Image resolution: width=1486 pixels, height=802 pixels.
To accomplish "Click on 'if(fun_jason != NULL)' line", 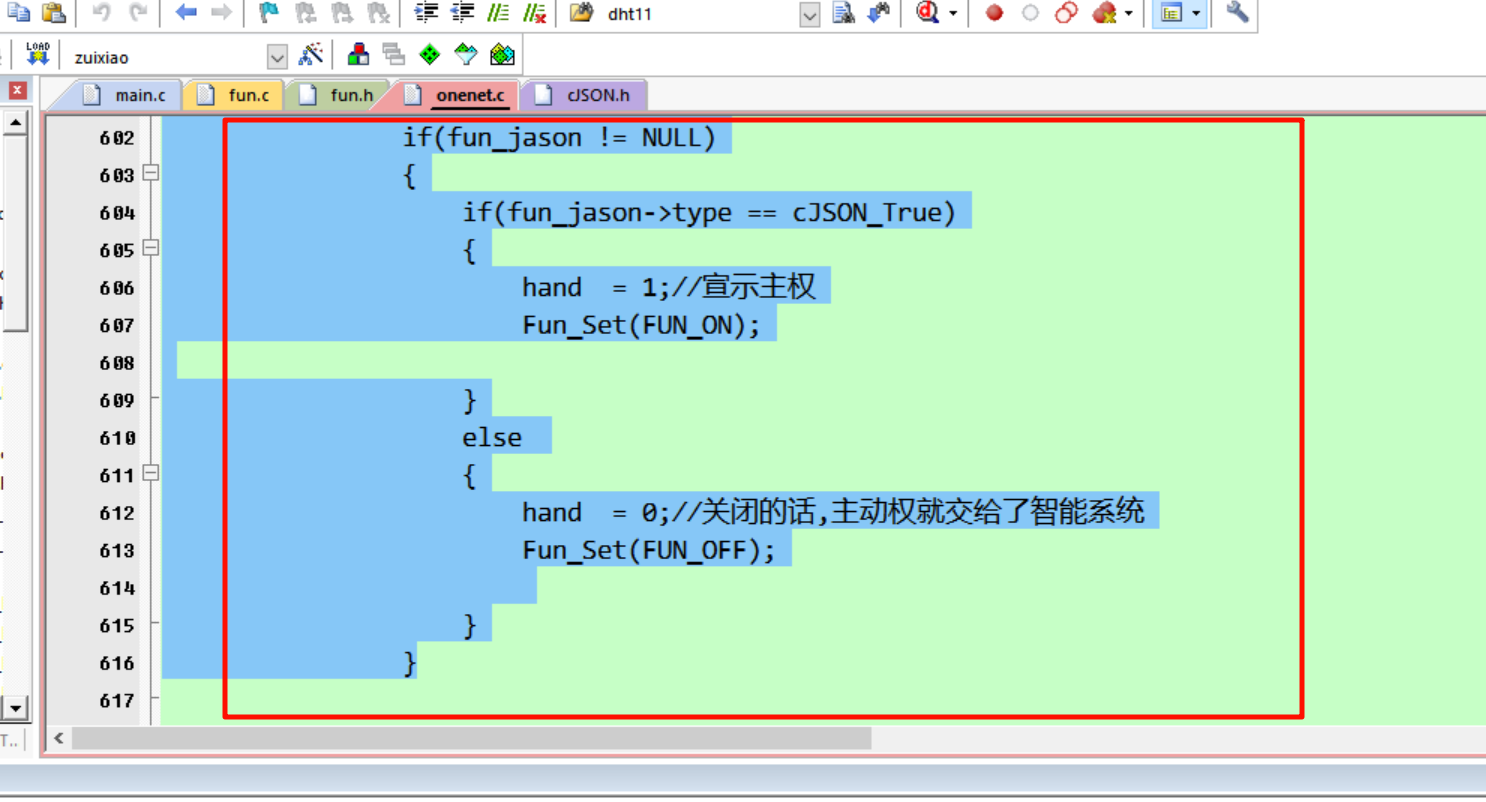I will [560, 138].
